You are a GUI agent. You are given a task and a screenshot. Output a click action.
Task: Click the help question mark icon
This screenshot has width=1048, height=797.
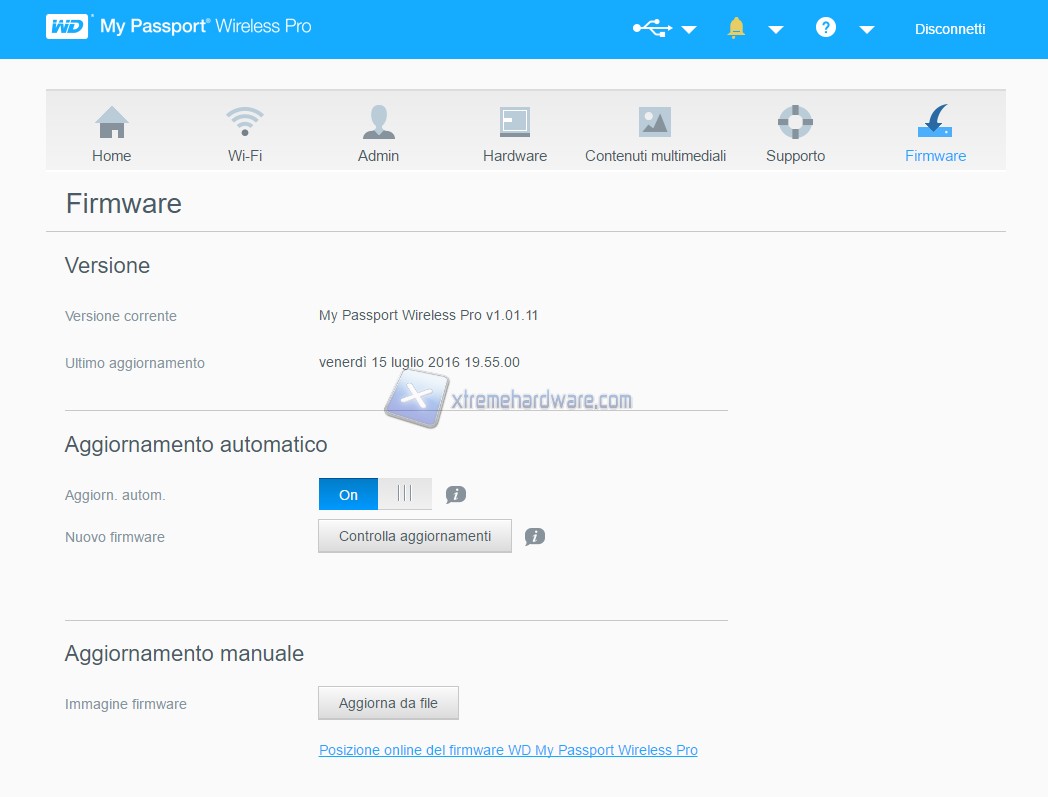pyautogui.click(x=825, y=28)
